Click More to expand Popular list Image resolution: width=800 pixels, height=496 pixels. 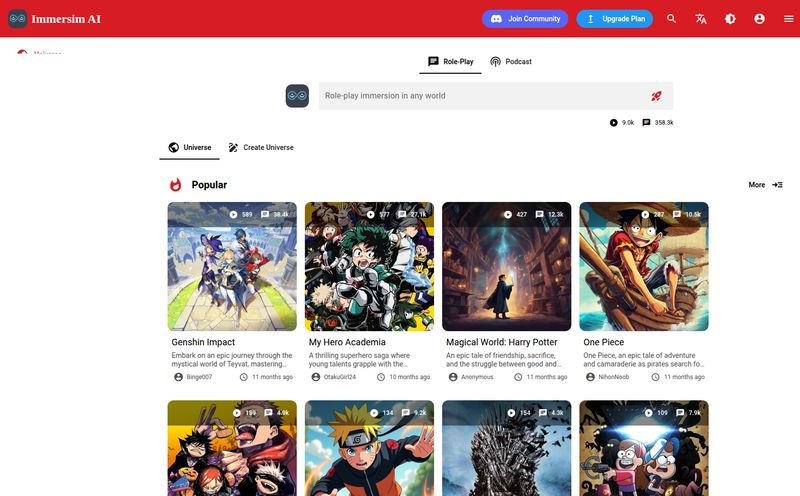click(765, 185)
